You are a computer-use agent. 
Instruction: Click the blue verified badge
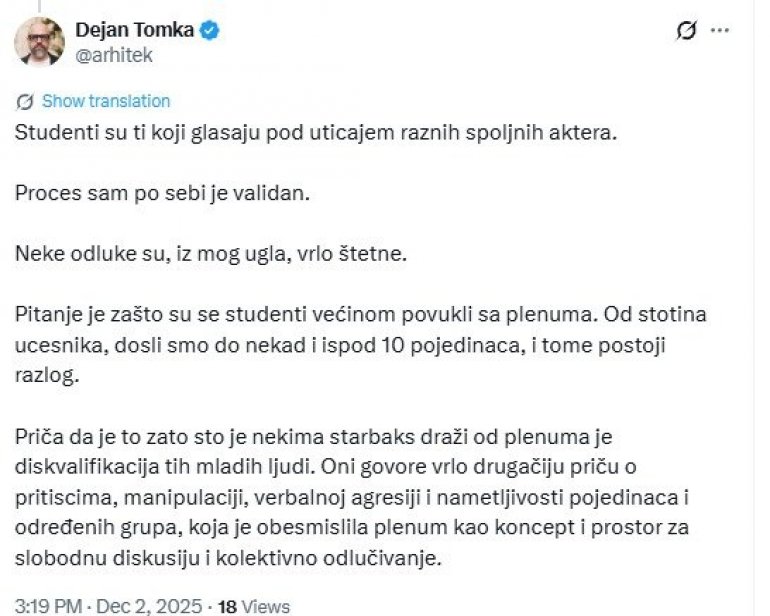click(210, 31)
